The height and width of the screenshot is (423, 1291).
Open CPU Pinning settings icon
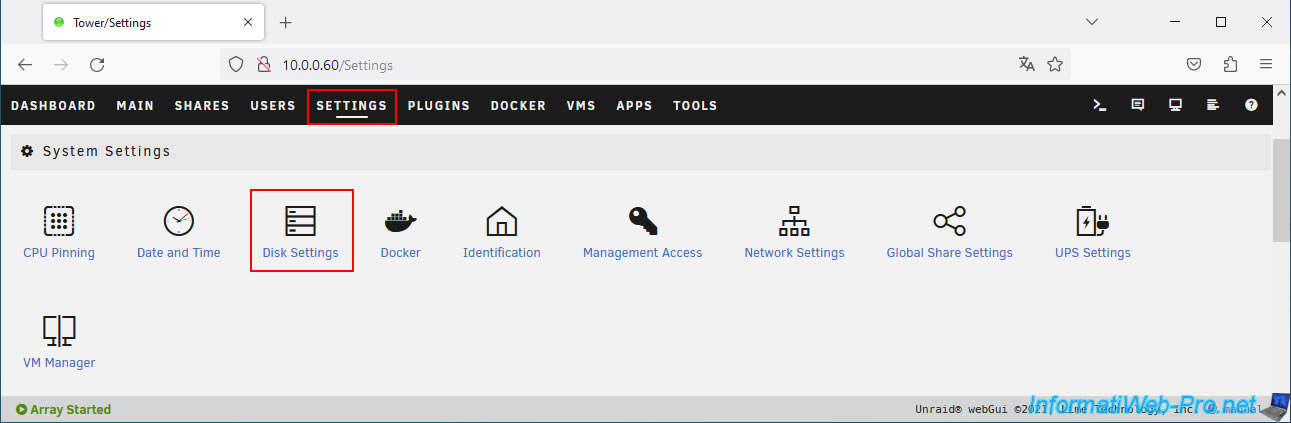(x=59, y=221)
